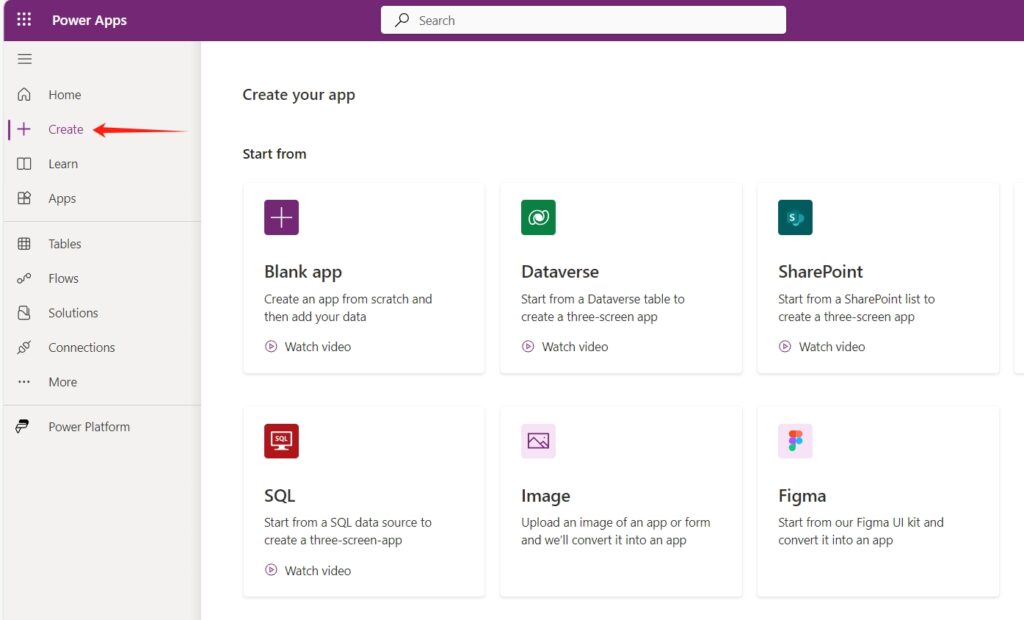
Task: Click the Learn book icon
Action: pos(24,163)
